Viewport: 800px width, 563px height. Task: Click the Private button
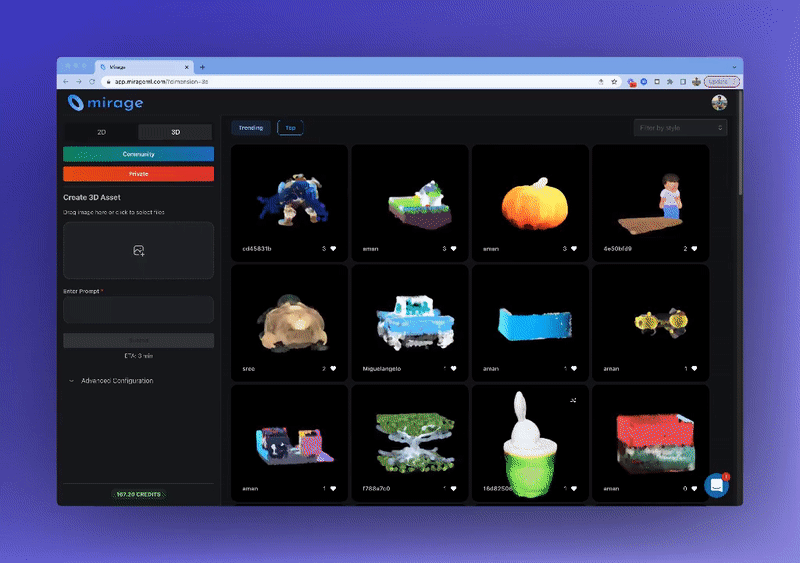(x=138, y=173)
